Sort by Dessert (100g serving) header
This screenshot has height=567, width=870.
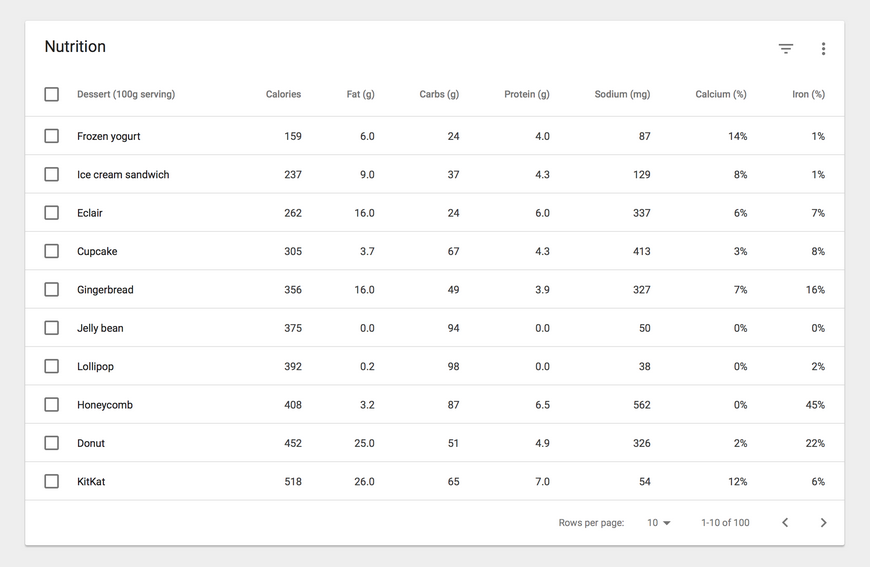click(x=126, y=94)
